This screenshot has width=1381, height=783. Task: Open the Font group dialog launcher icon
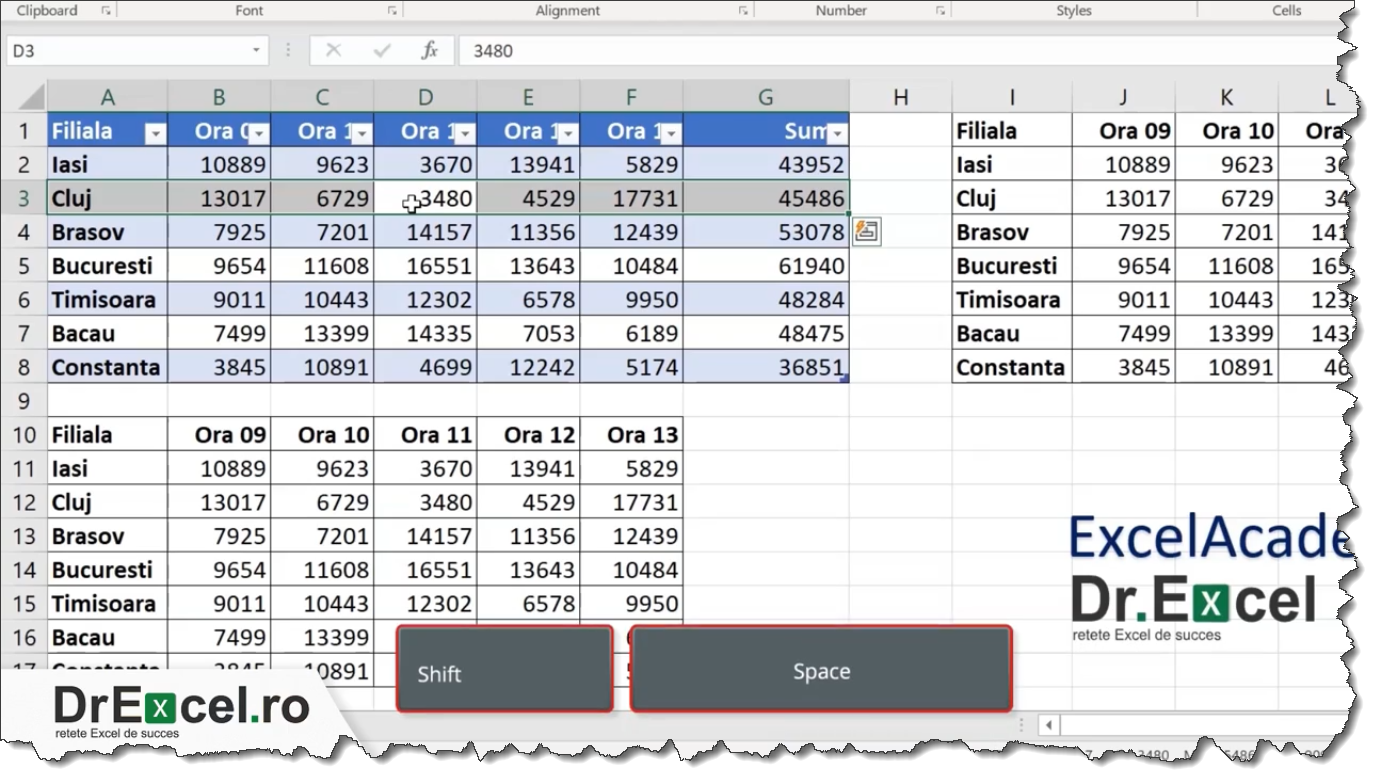click(392, 10)
